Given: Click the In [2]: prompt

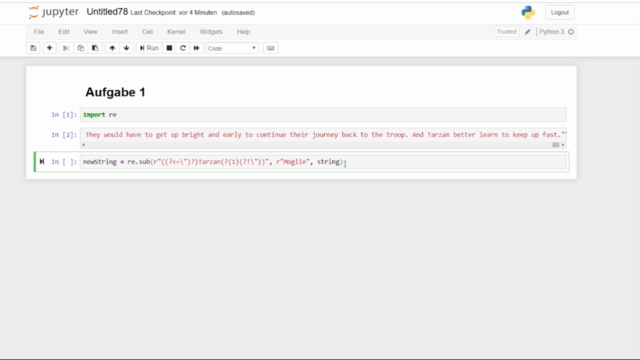Looking at the screenshot, I should click(64, 135).
